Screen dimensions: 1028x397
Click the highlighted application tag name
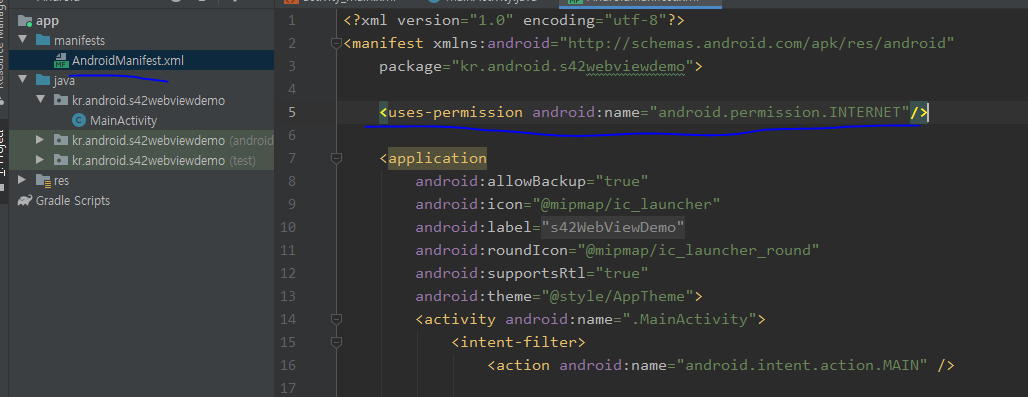pos(437,159)
